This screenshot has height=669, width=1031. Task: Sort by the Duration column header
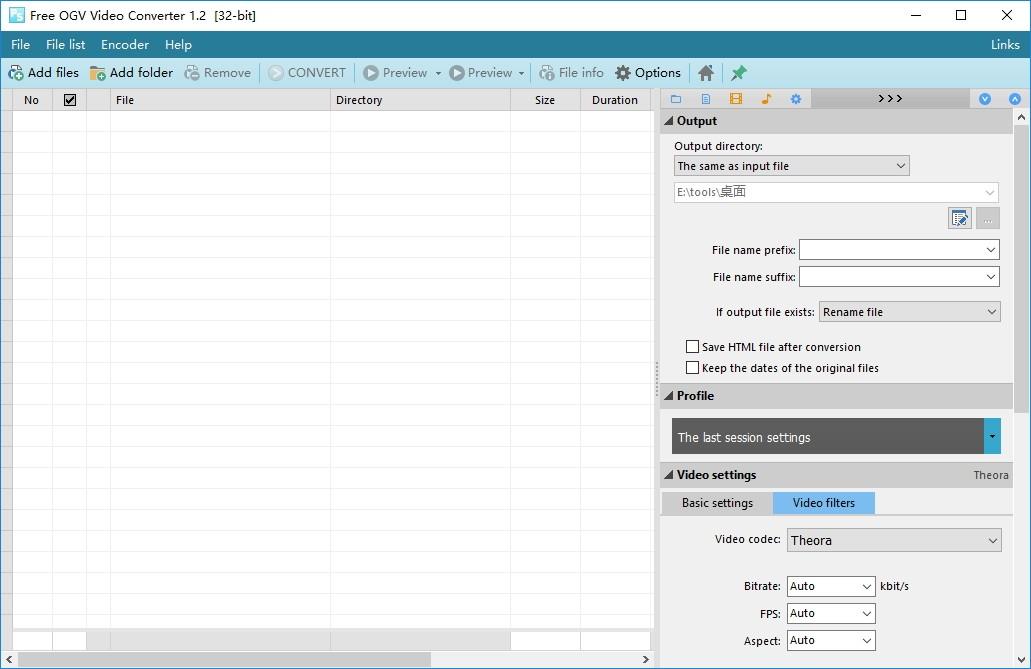tap(615, 100)
